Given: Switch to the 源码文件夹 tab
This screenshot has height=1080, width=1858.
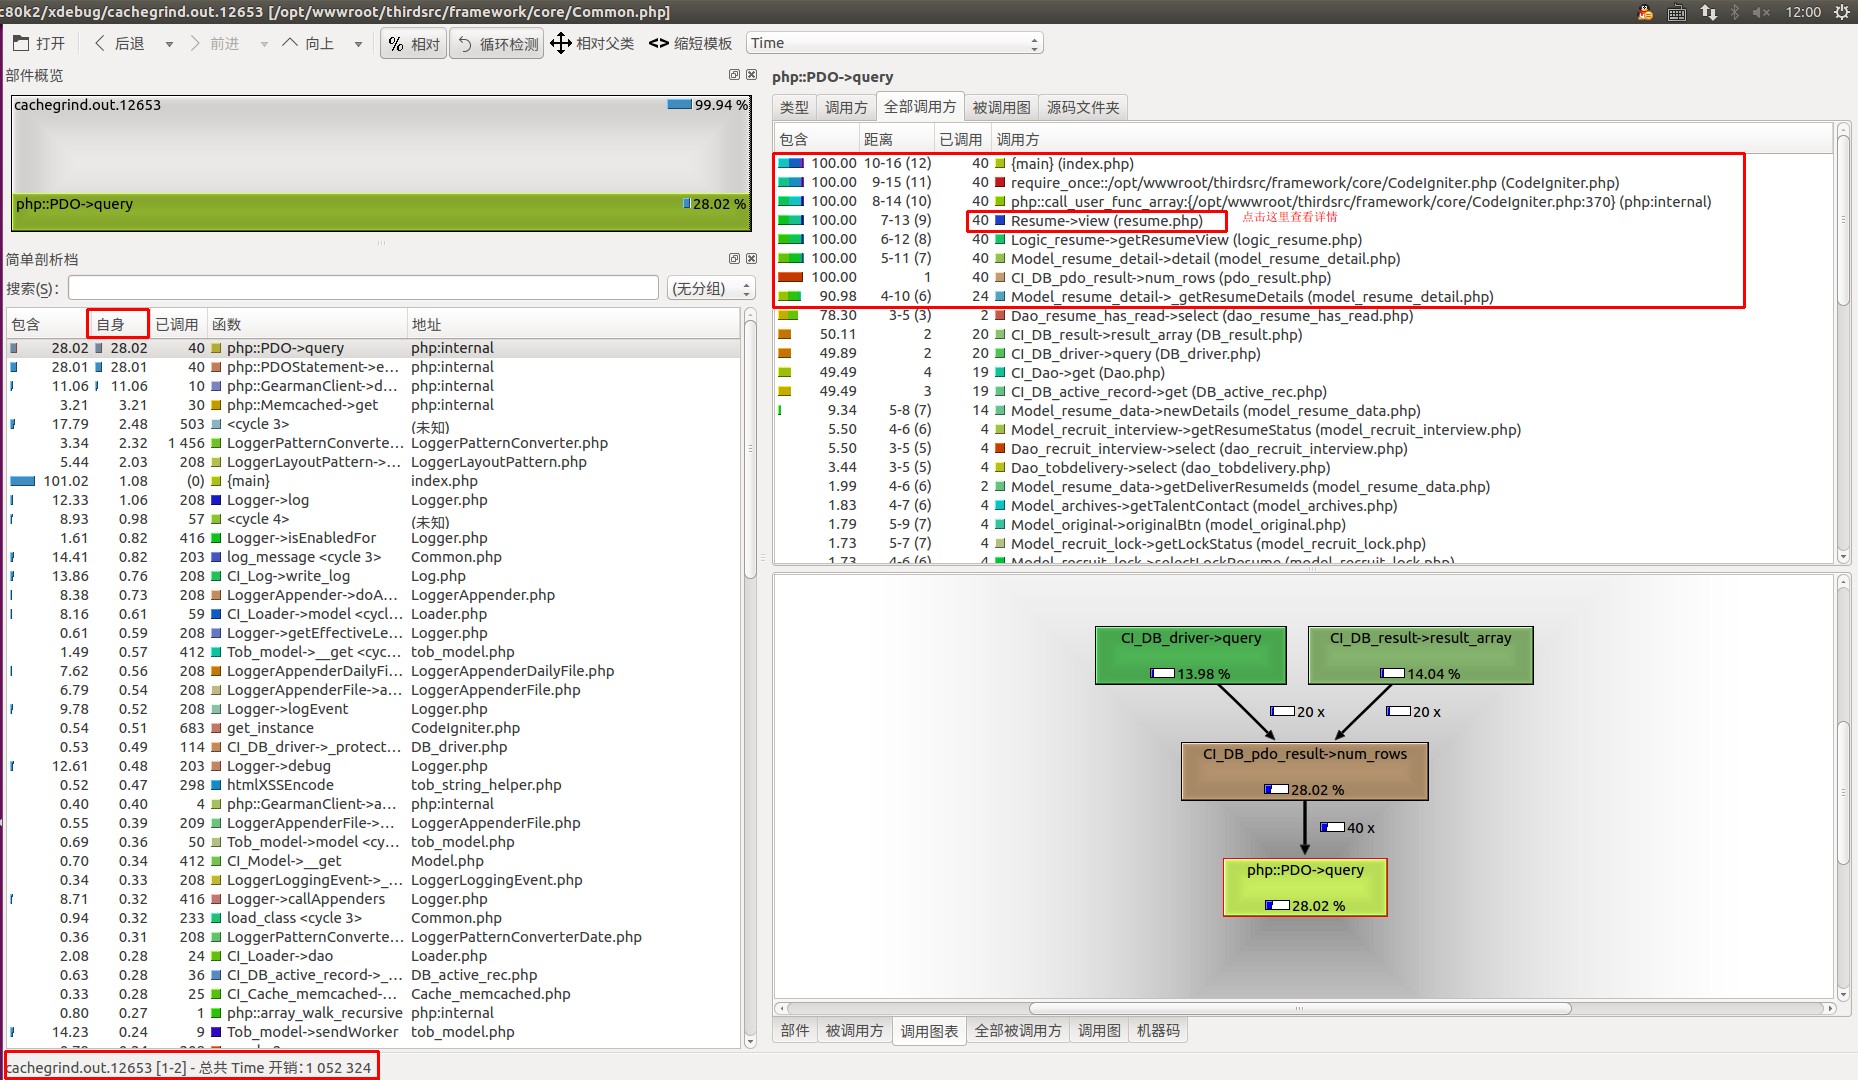Looking at the screenshot, I should (x=1083, y=107).
